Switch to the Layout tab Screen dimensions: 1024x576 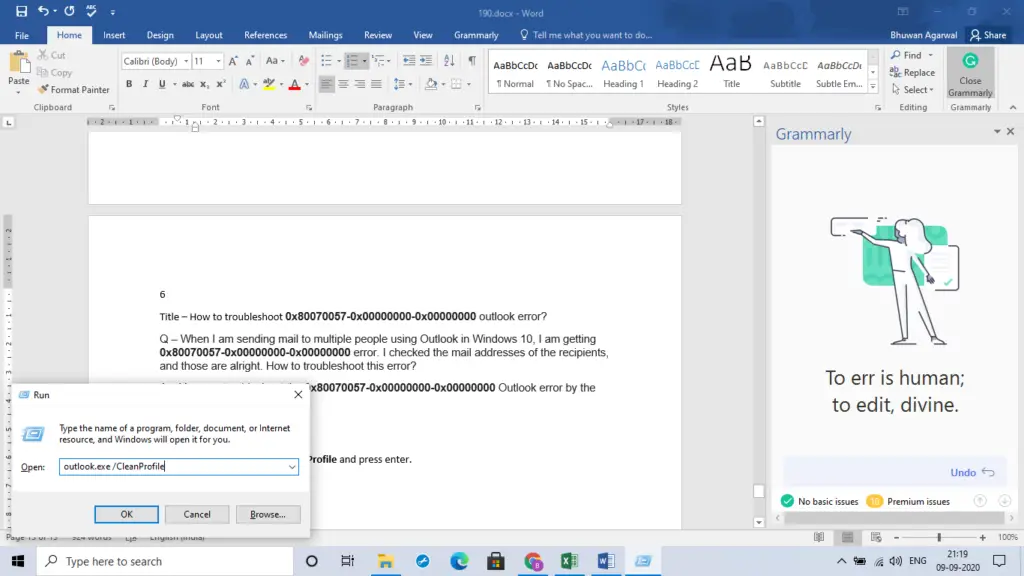208,35
